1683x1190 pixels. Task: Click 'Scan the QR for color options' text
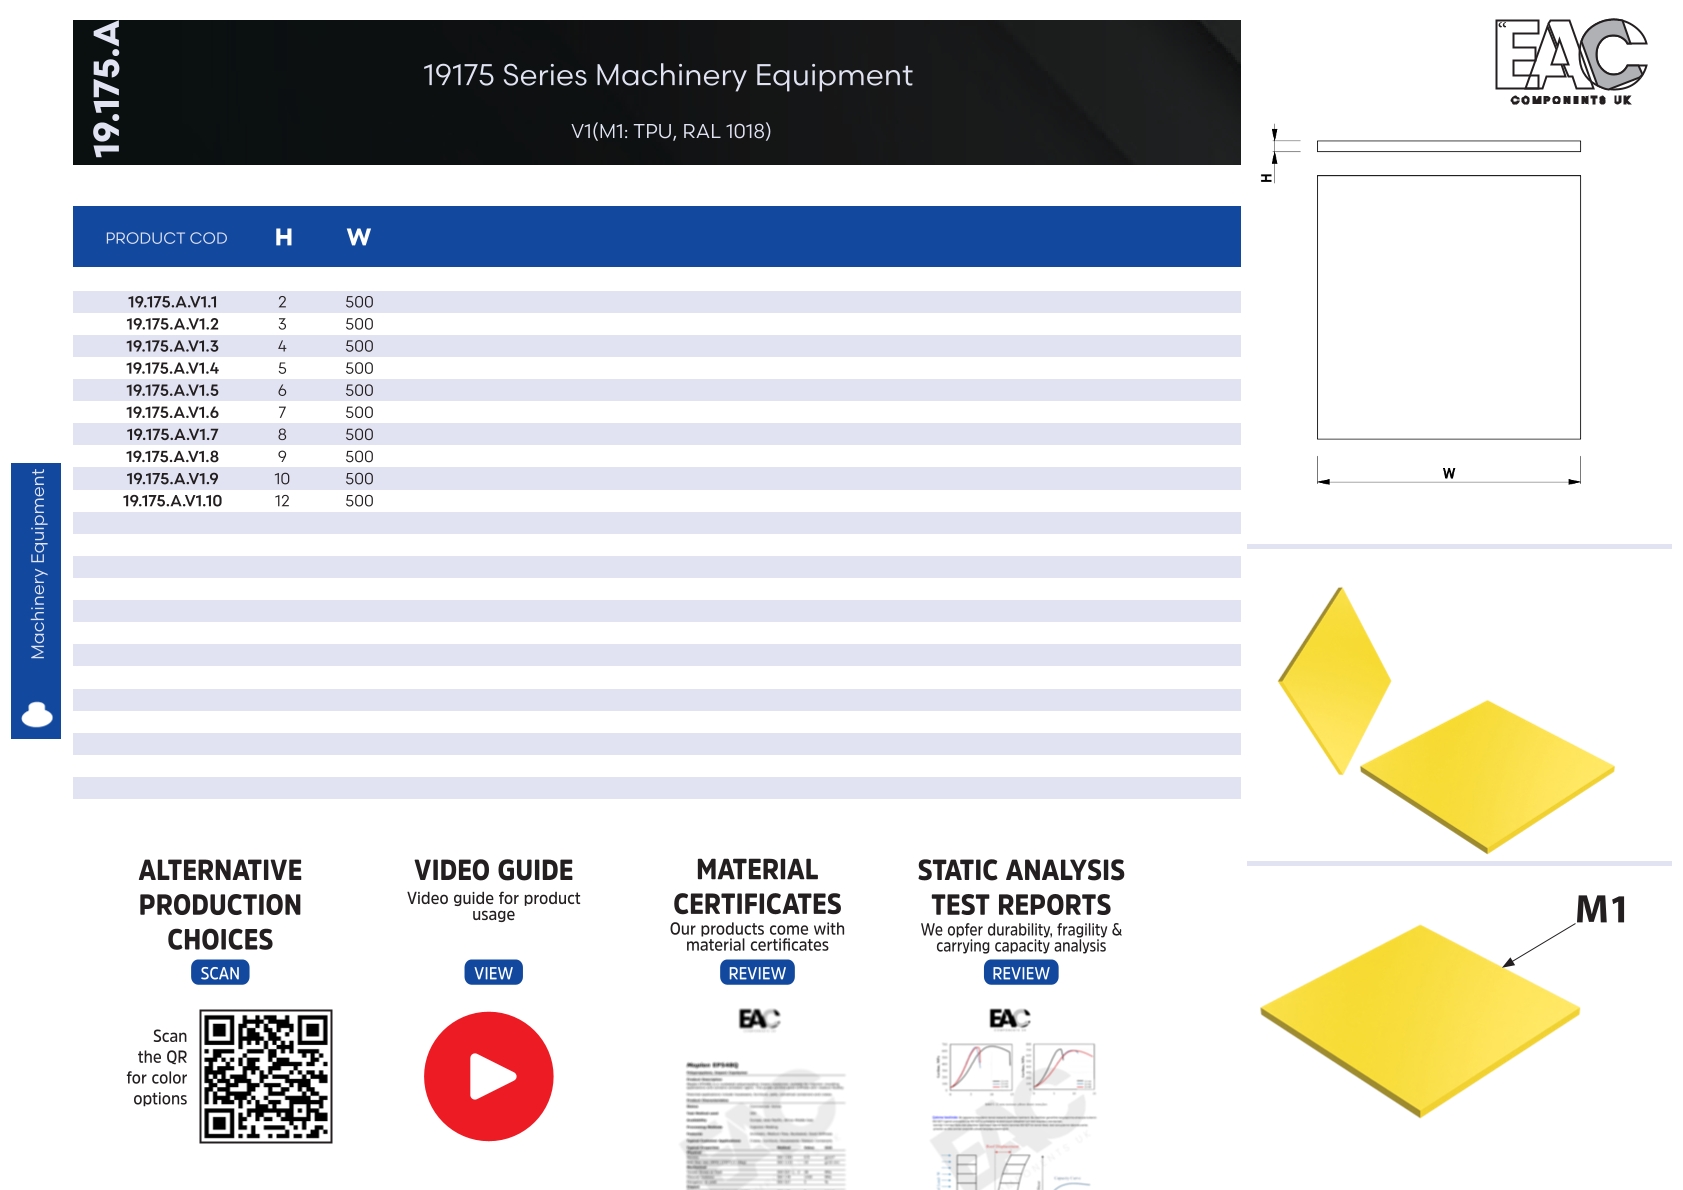pyautogui.click(x=158, y=1067)
